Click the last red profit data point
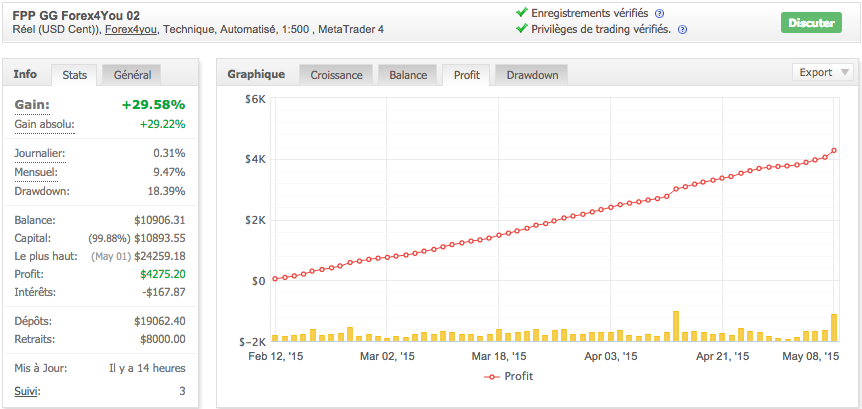The height and width of the screenshot is (409, 862). (x=834, y=151)
